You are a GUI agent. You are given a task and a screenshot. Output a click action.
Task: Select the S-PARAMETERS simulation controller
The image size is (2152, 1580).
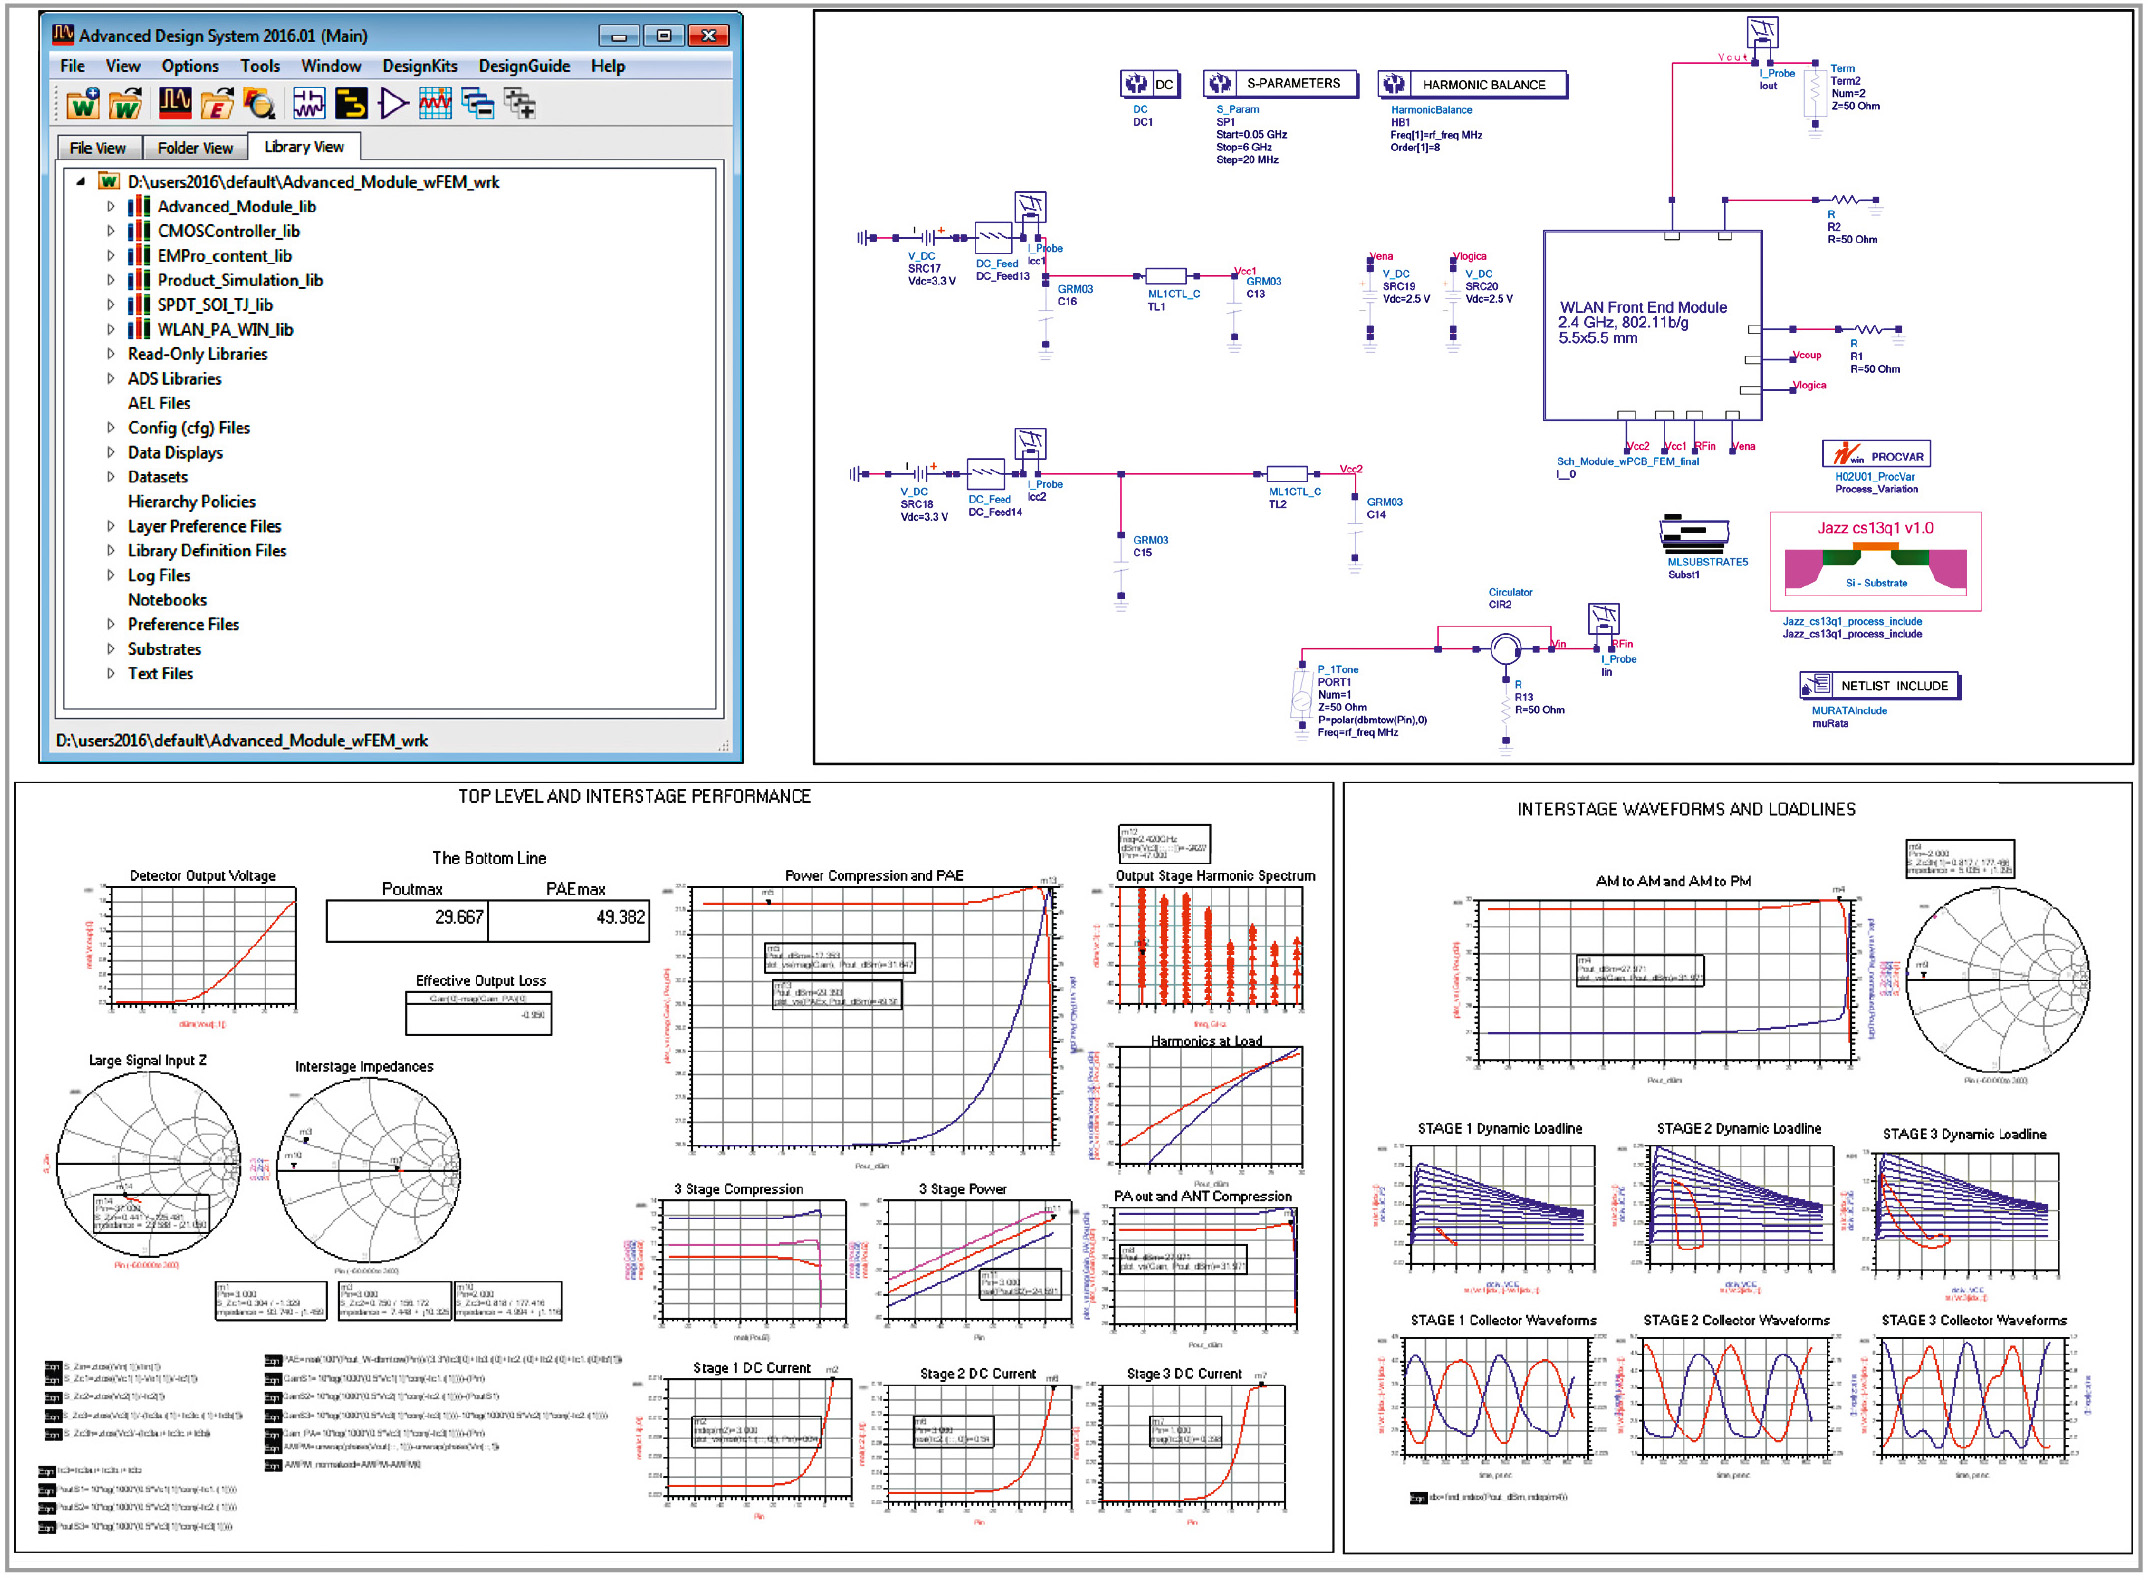pos(1282,84)
